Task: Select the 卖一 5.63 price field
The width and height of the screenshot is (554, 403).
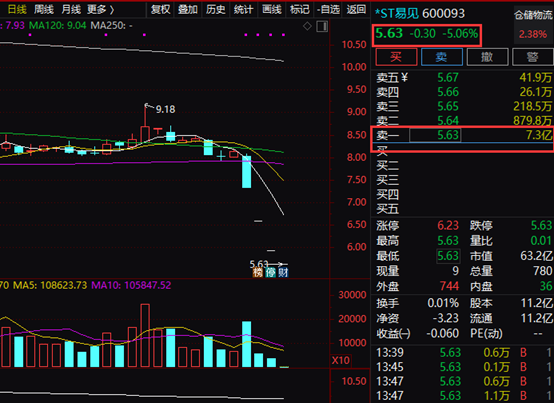Action: (x=435, y=135)
